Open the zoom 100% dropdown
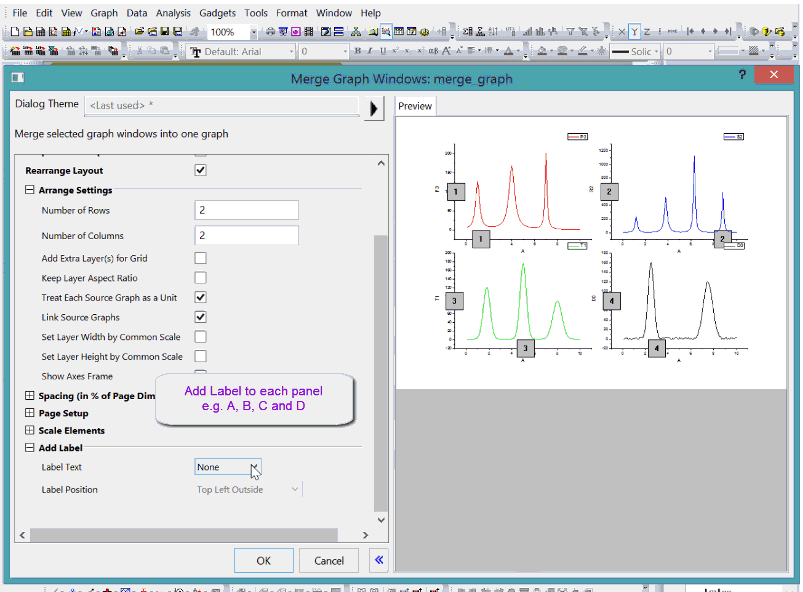The height and width of the screenshot is (592, 803). 253,32
